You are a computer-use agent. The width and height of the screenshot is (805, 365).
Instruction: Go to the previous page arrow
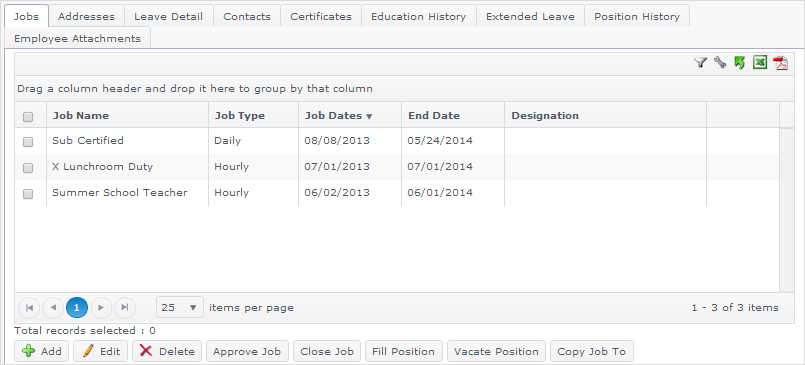point(53,308)
